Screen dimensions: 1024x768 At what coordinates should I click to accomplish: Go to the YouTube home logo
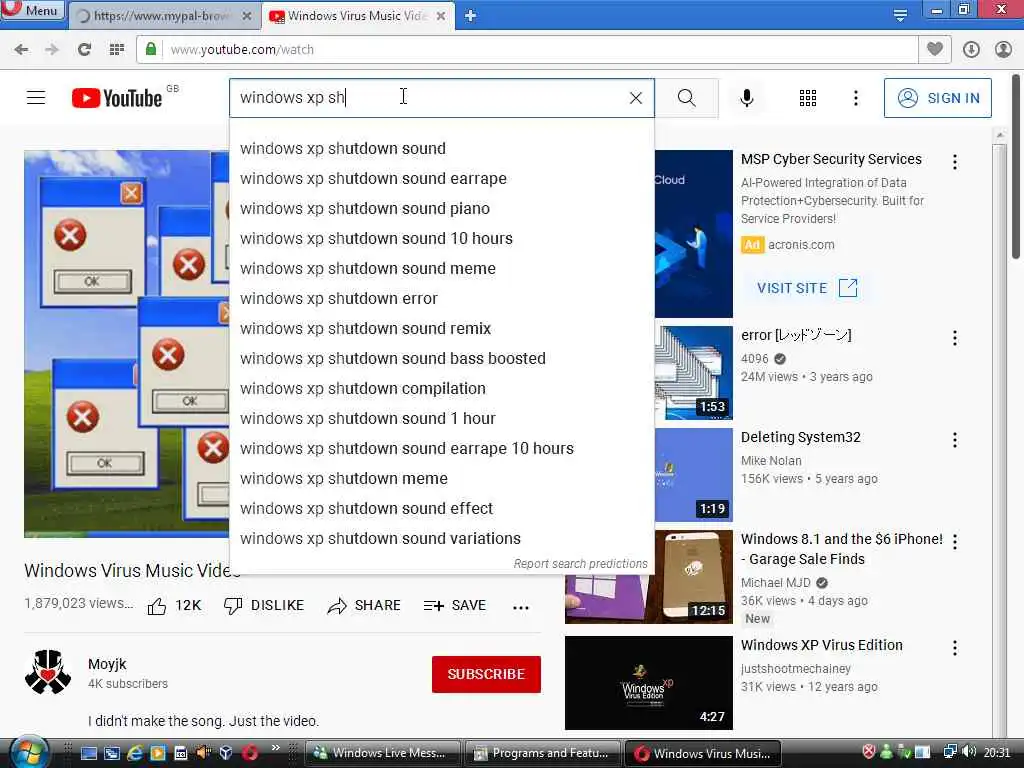117,98
